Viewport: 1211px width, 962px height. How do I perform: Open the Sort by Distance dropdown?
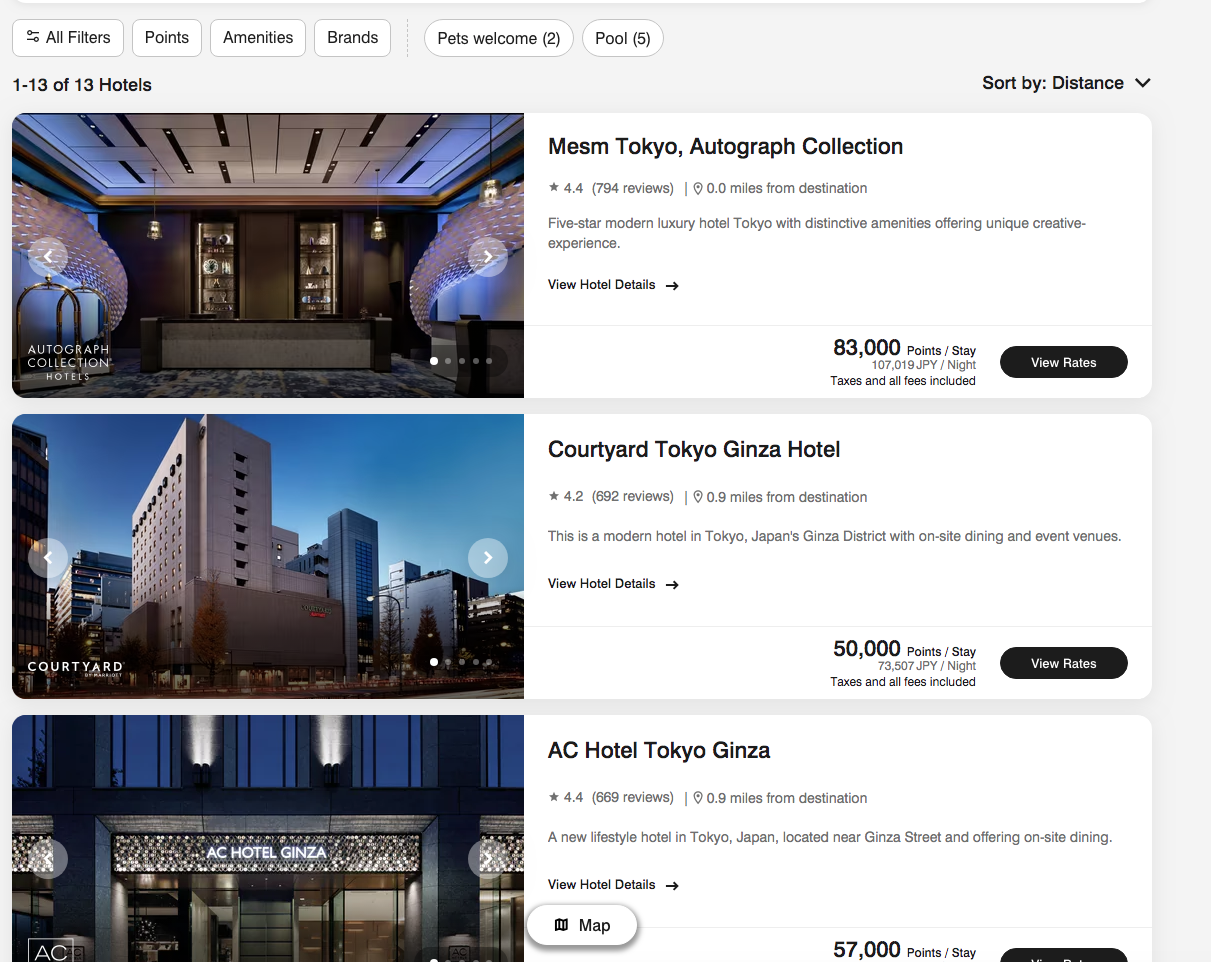coord(1066,83)
